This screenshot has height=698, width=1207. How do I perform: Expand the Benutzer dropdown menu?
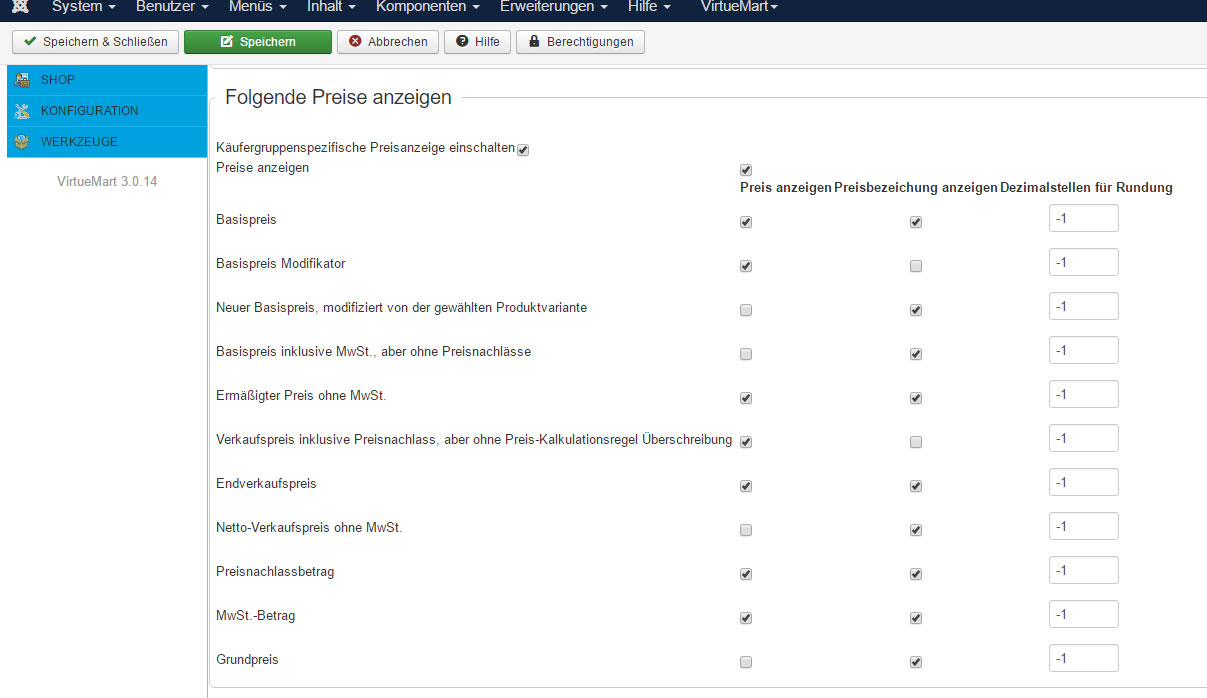click(171, 7)
